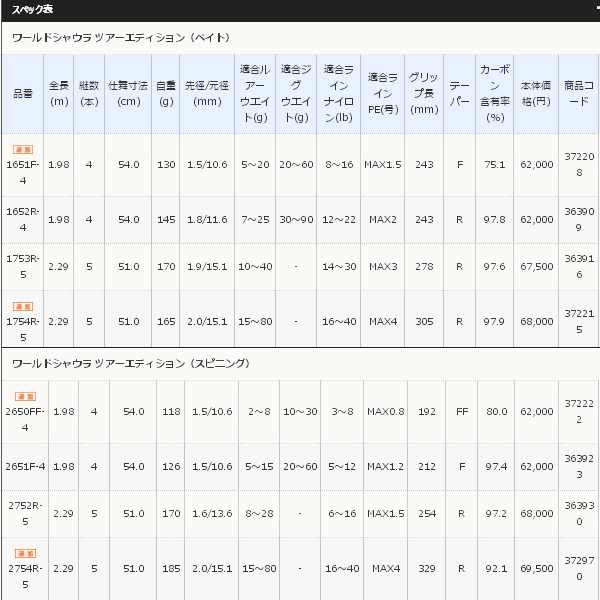The height and width of the screenshot is (600, 600).
Task: Click model number 2752R-5
Action: coord(25,513)
